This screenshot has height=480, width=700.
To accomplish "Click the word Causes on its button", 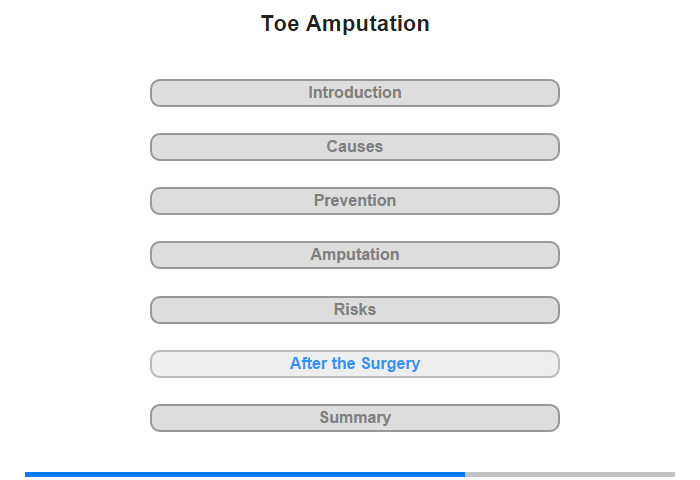I will pos(354,146).
